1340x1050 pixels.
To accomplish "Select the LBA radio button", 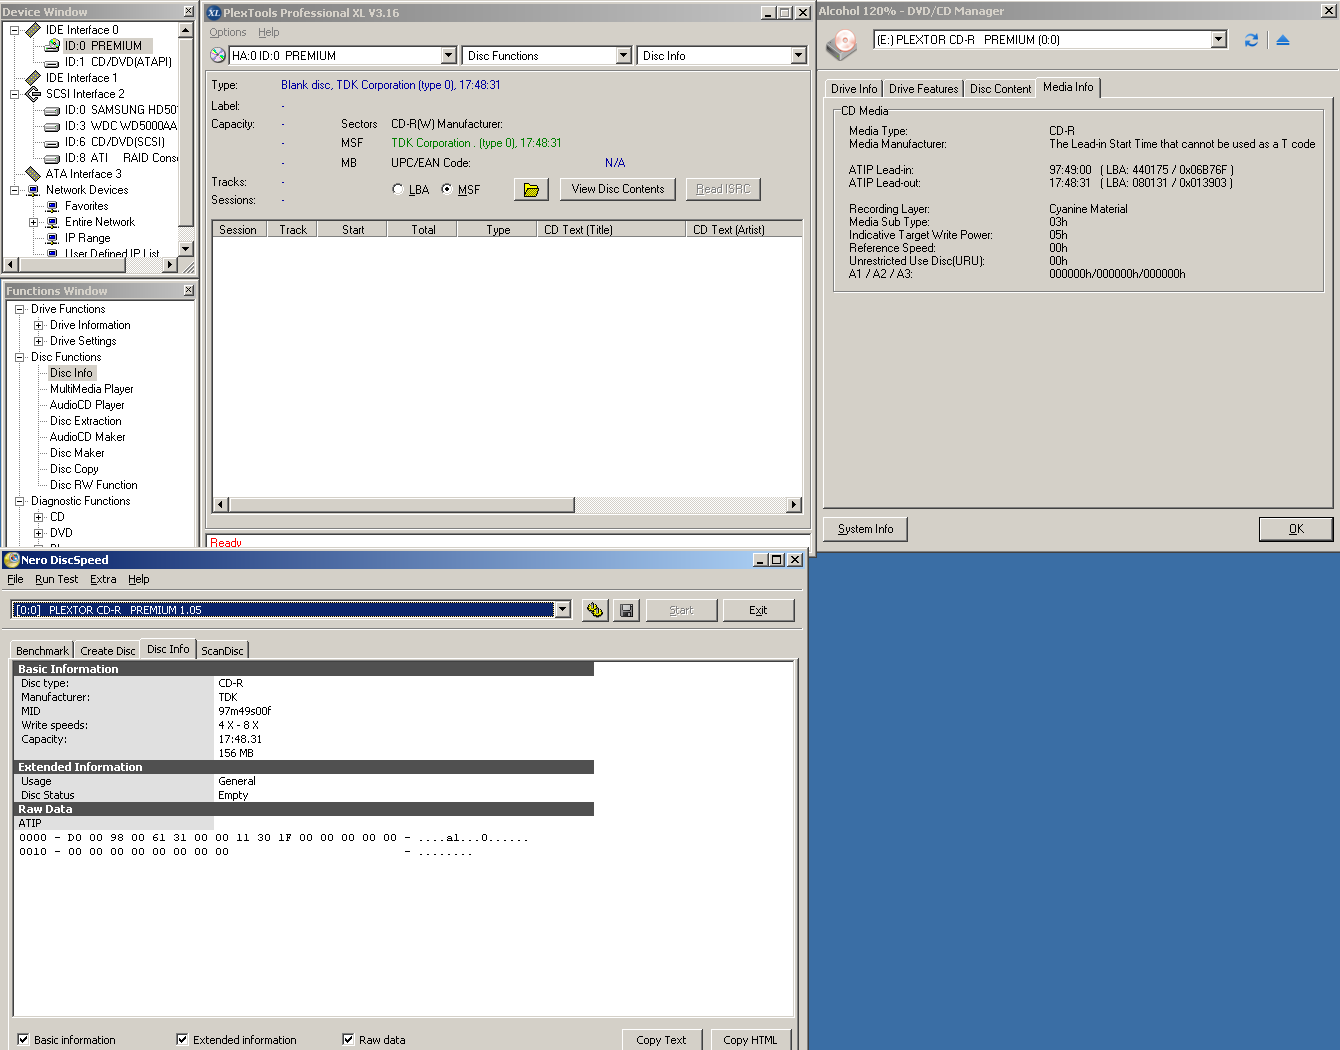I will tap(398, 189).
